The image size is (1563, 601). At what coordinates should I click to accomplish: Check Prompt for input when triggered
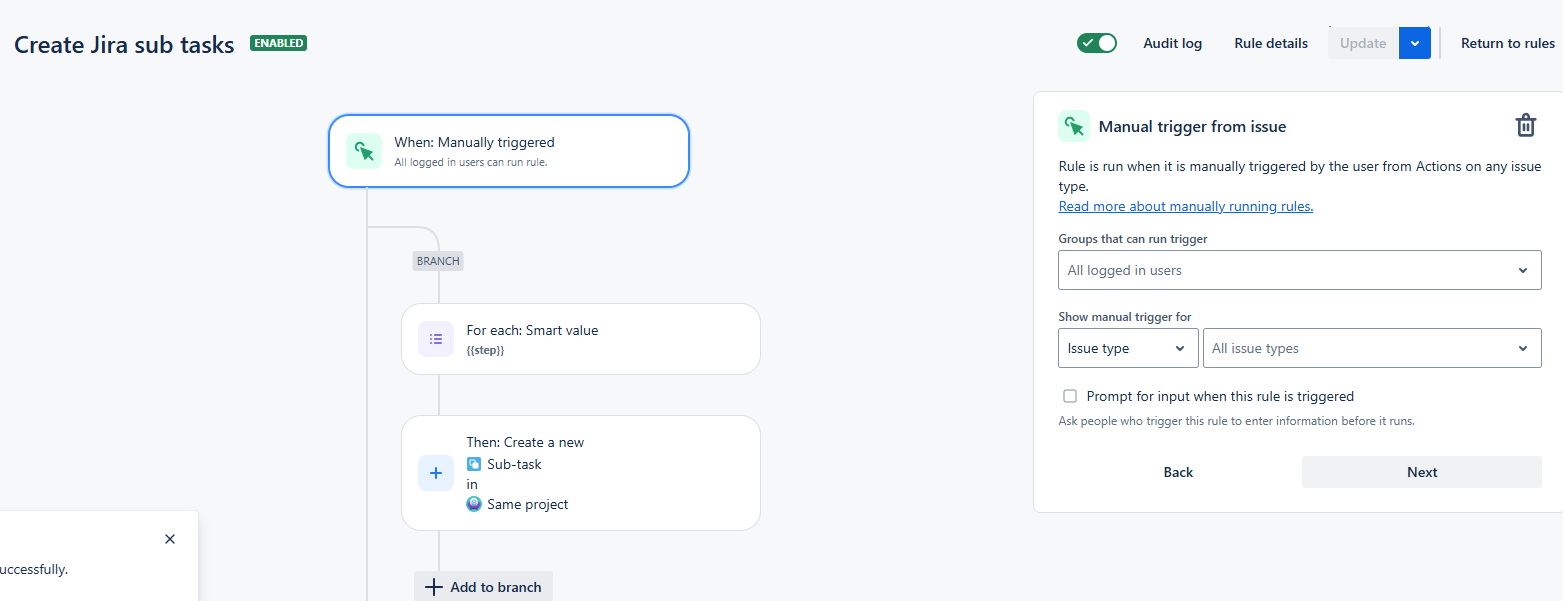[x=1070, y=396]
